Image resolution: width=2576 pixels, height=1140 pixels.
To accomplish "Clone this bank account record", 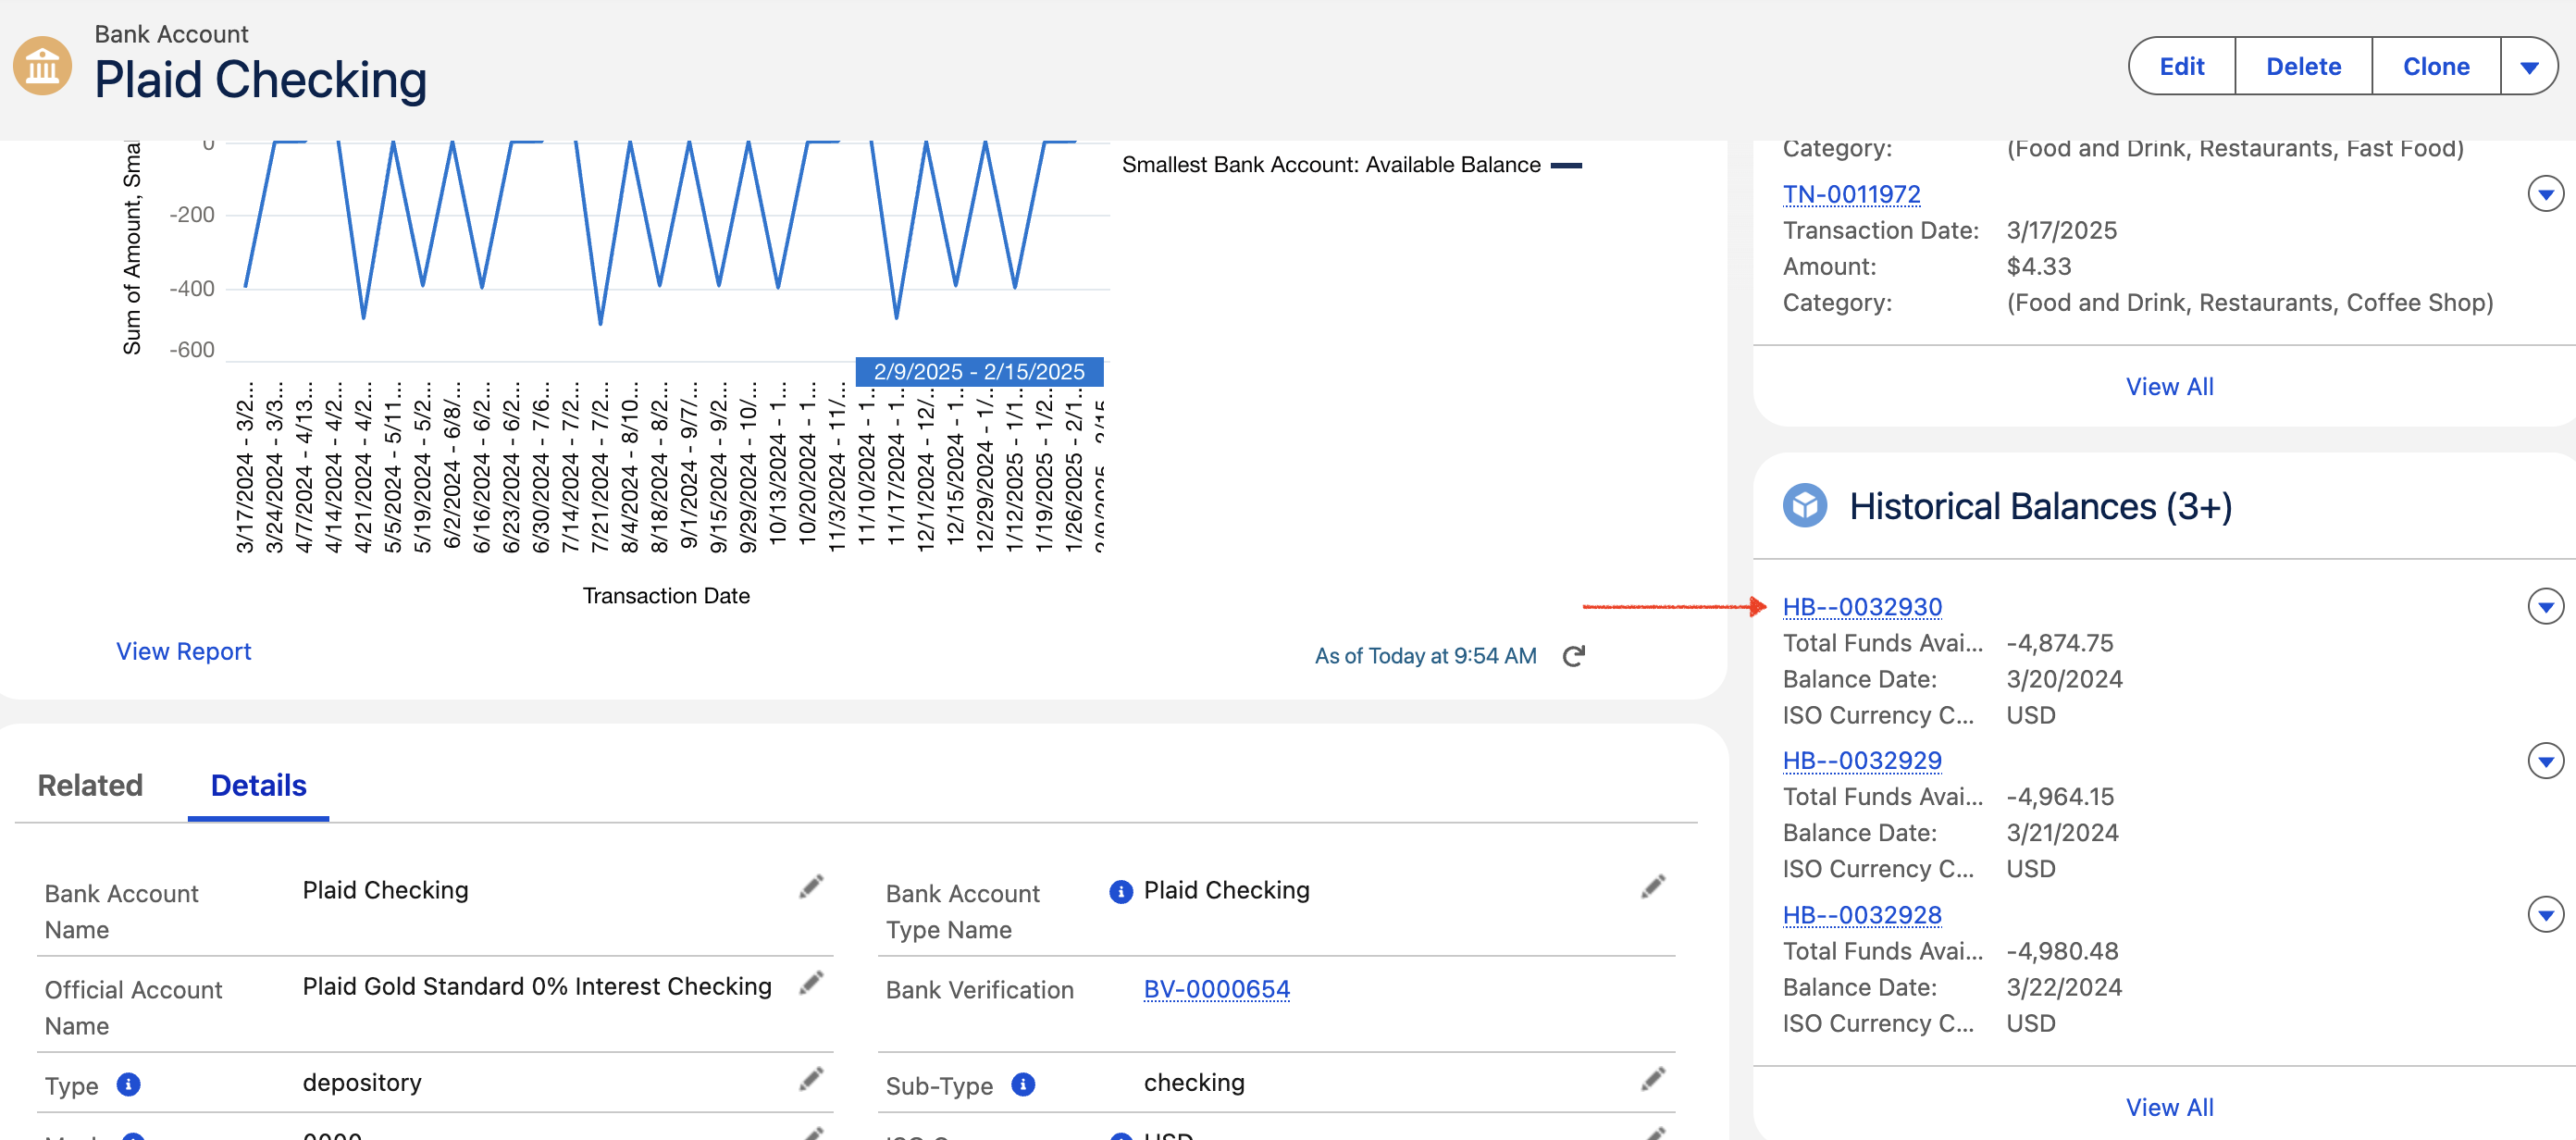I will [x=2436, y=67].
